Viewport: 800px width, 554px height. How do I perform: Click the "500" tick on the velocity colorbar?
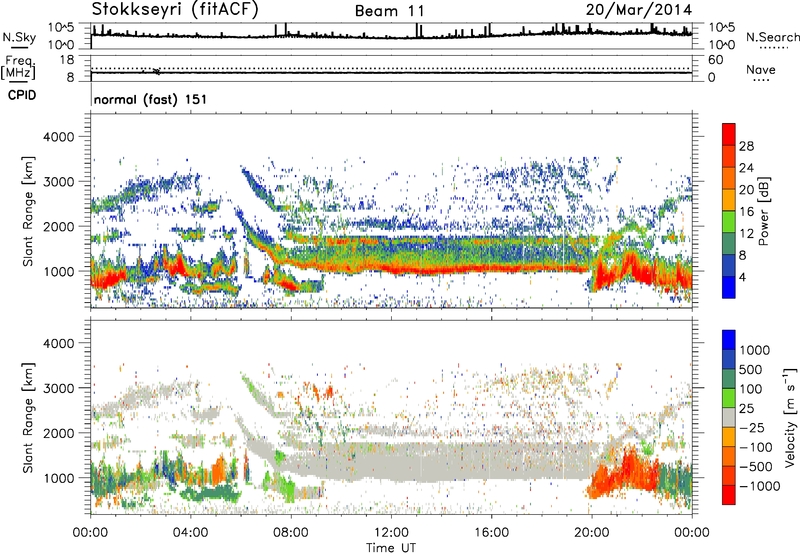[751, 369]
